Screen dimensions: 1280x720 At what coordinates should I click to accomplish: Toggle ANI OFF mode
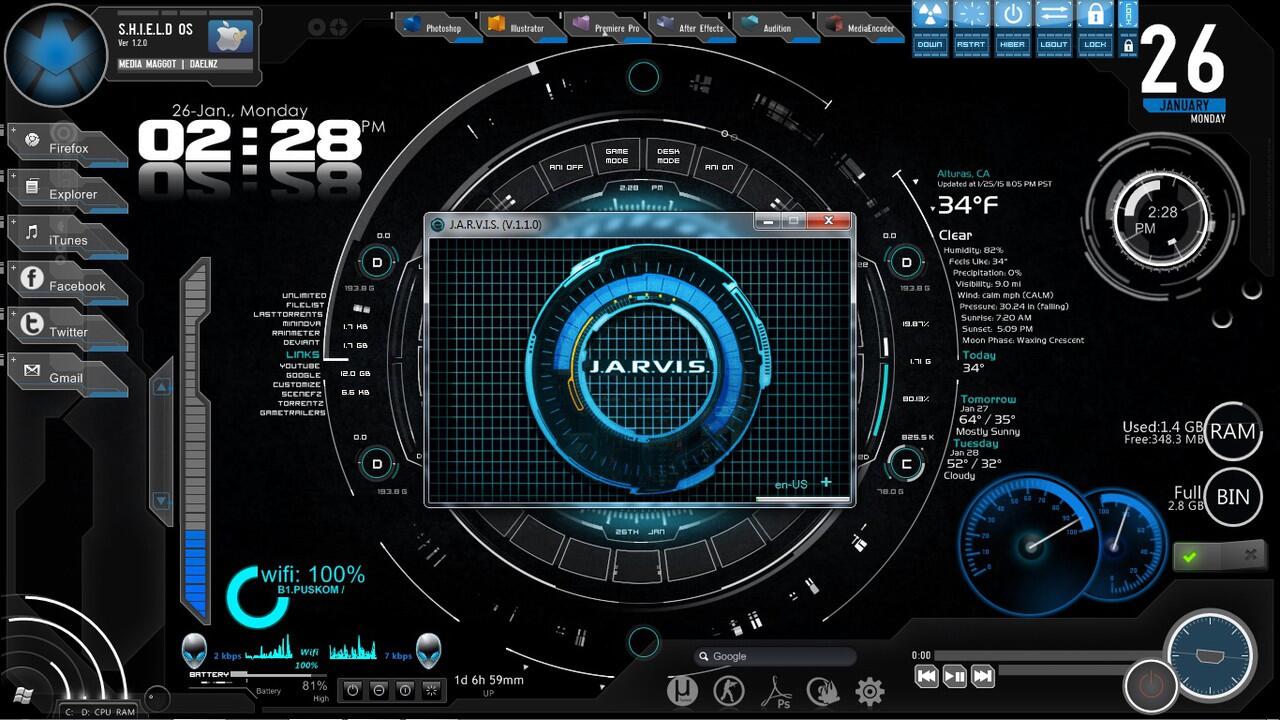coord(566,167)
